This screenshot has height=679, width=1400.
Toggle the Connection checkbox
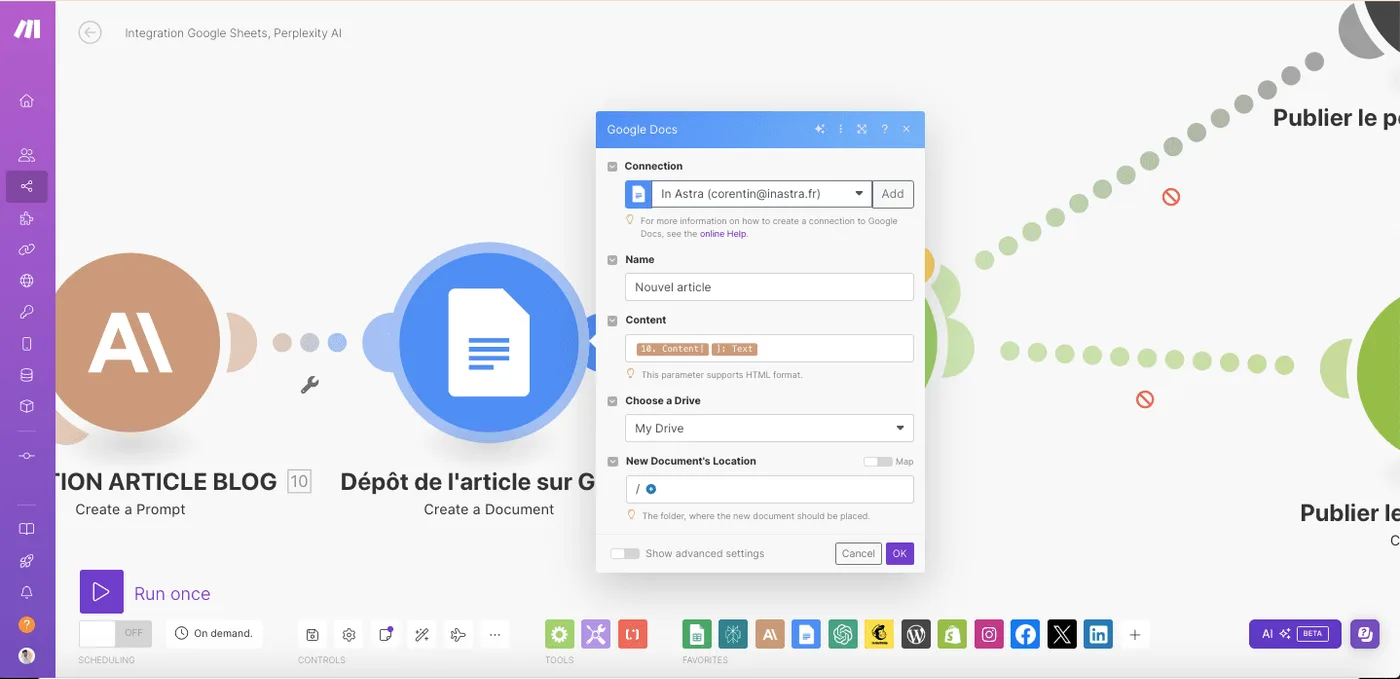coord(613,166)
